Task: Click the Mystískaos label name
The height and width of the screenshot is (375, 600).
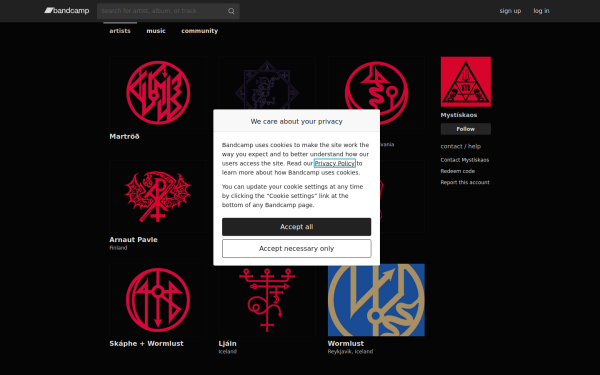Action: [458, 115]
